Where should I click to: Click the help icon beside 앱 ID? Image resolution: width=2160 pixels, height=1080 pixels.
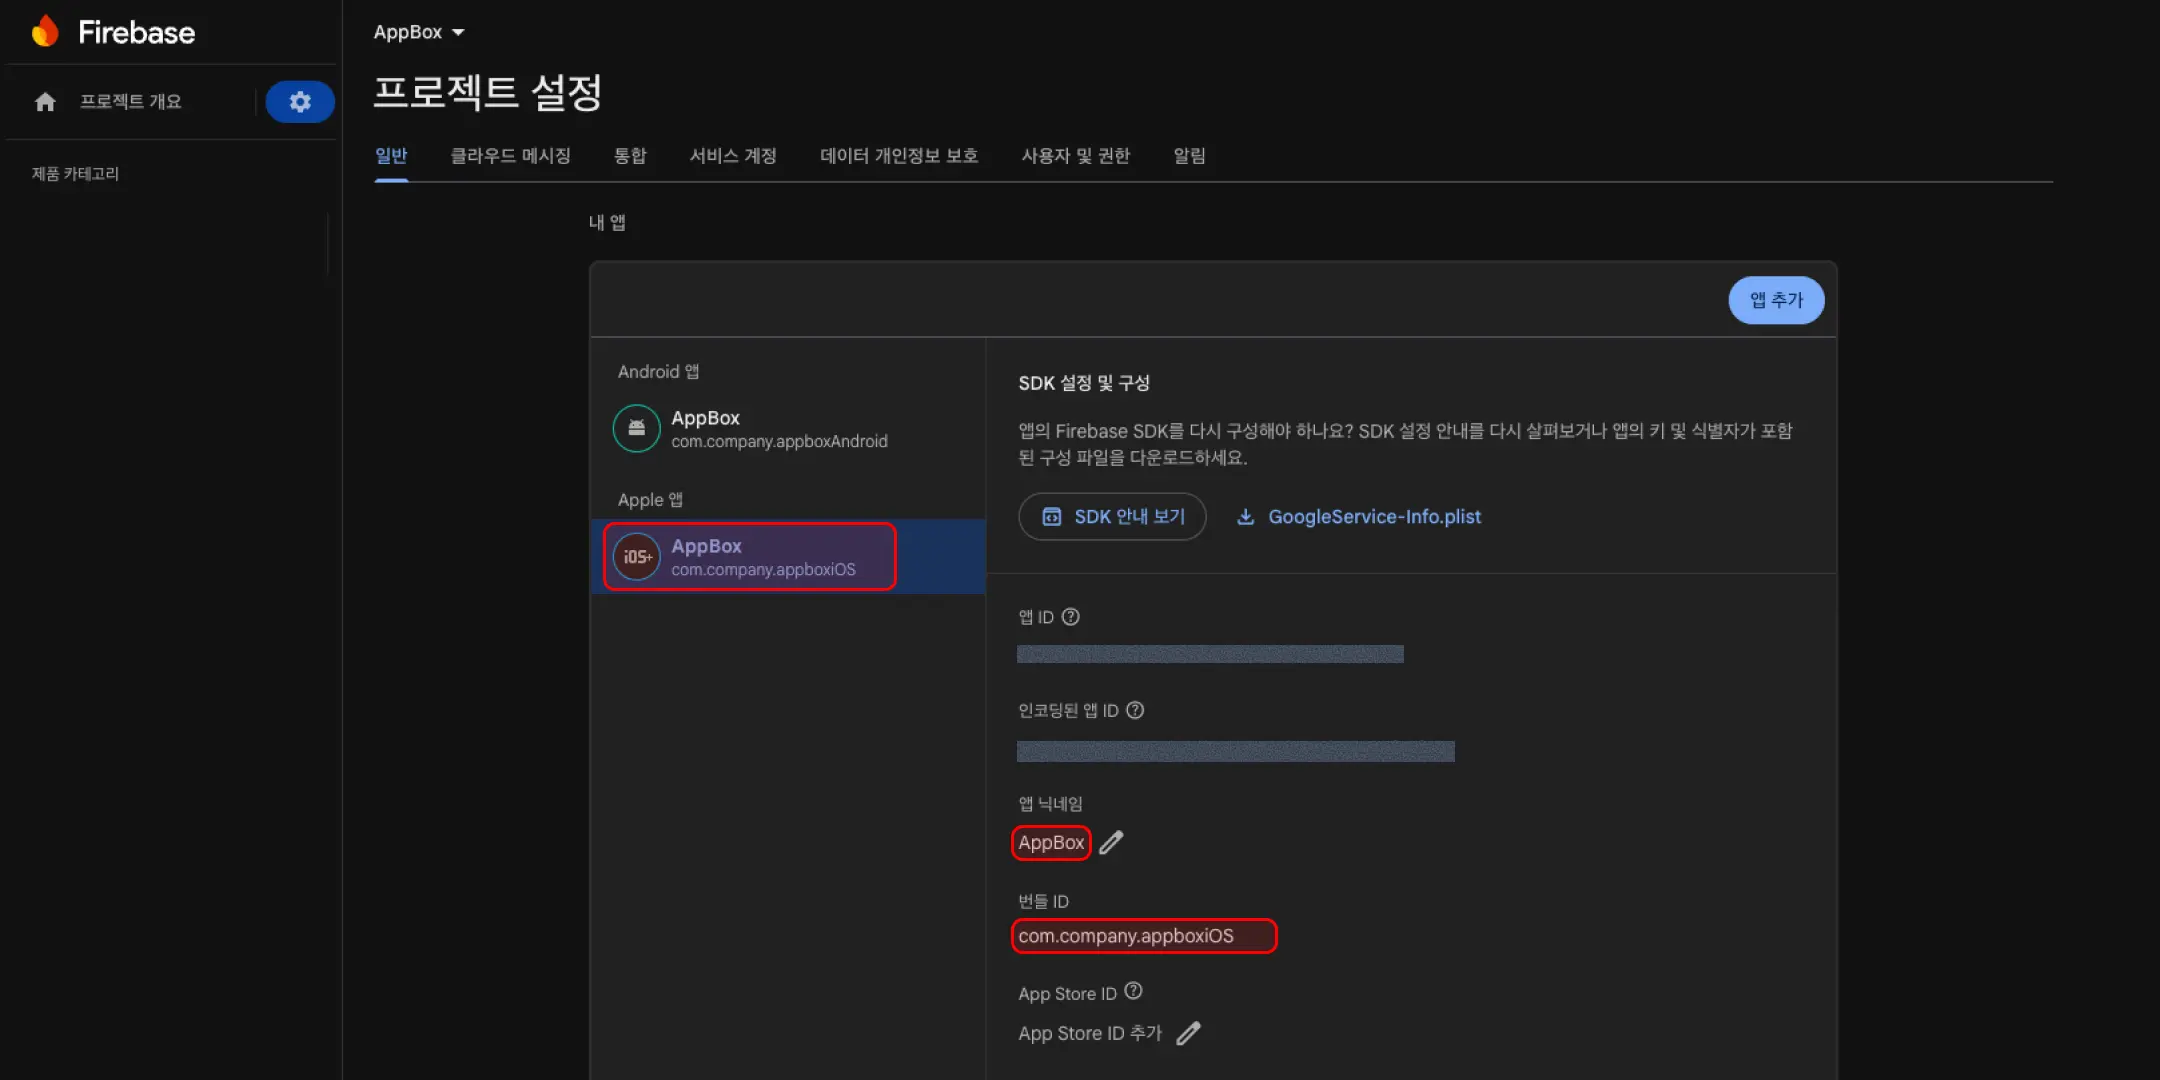(1070, 617)
